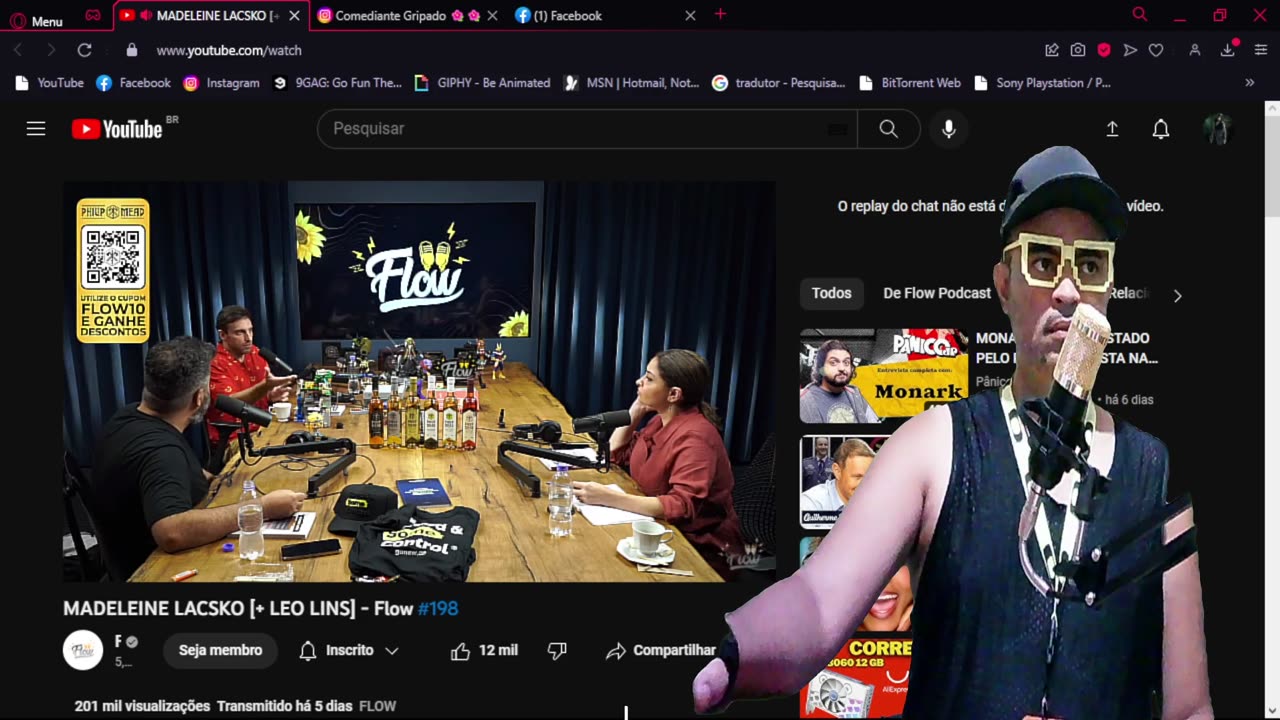Image resolution: width=1280 pixels, height=720 pixels.
Task: Open the browser profile account icon
Action: [1194, 50]
